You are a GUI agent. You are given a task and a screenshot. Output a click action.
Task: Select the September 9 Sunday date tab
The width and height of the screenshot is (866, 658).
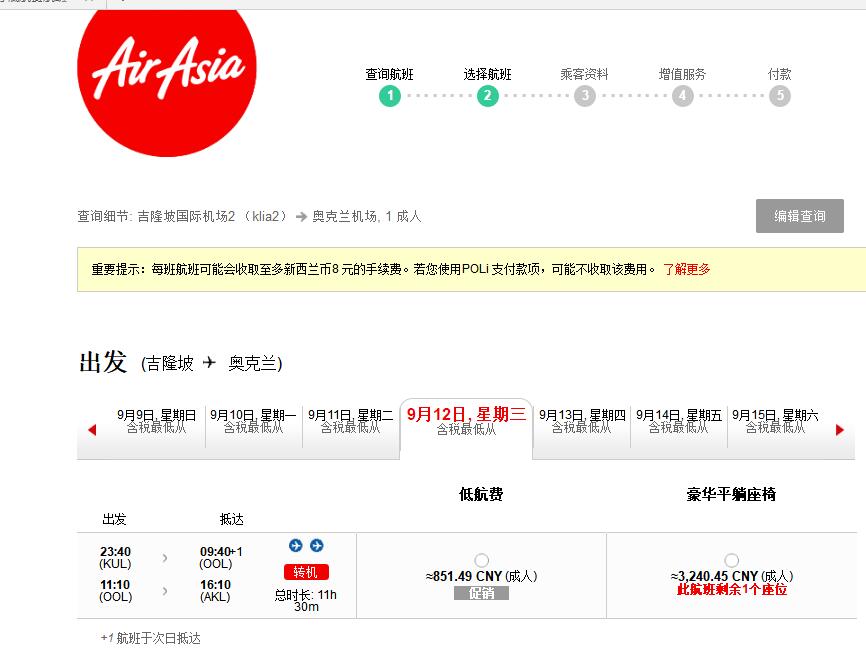pos(157,421)
